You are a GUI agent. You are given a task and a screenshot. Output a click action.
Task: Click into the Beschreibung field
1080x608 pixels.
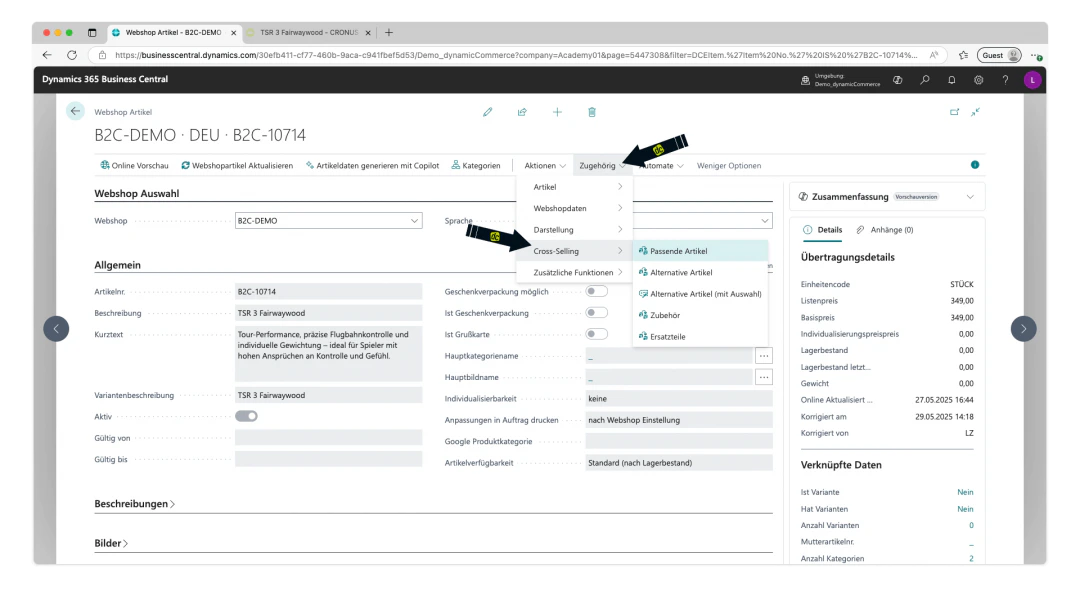tap(329, 313)
